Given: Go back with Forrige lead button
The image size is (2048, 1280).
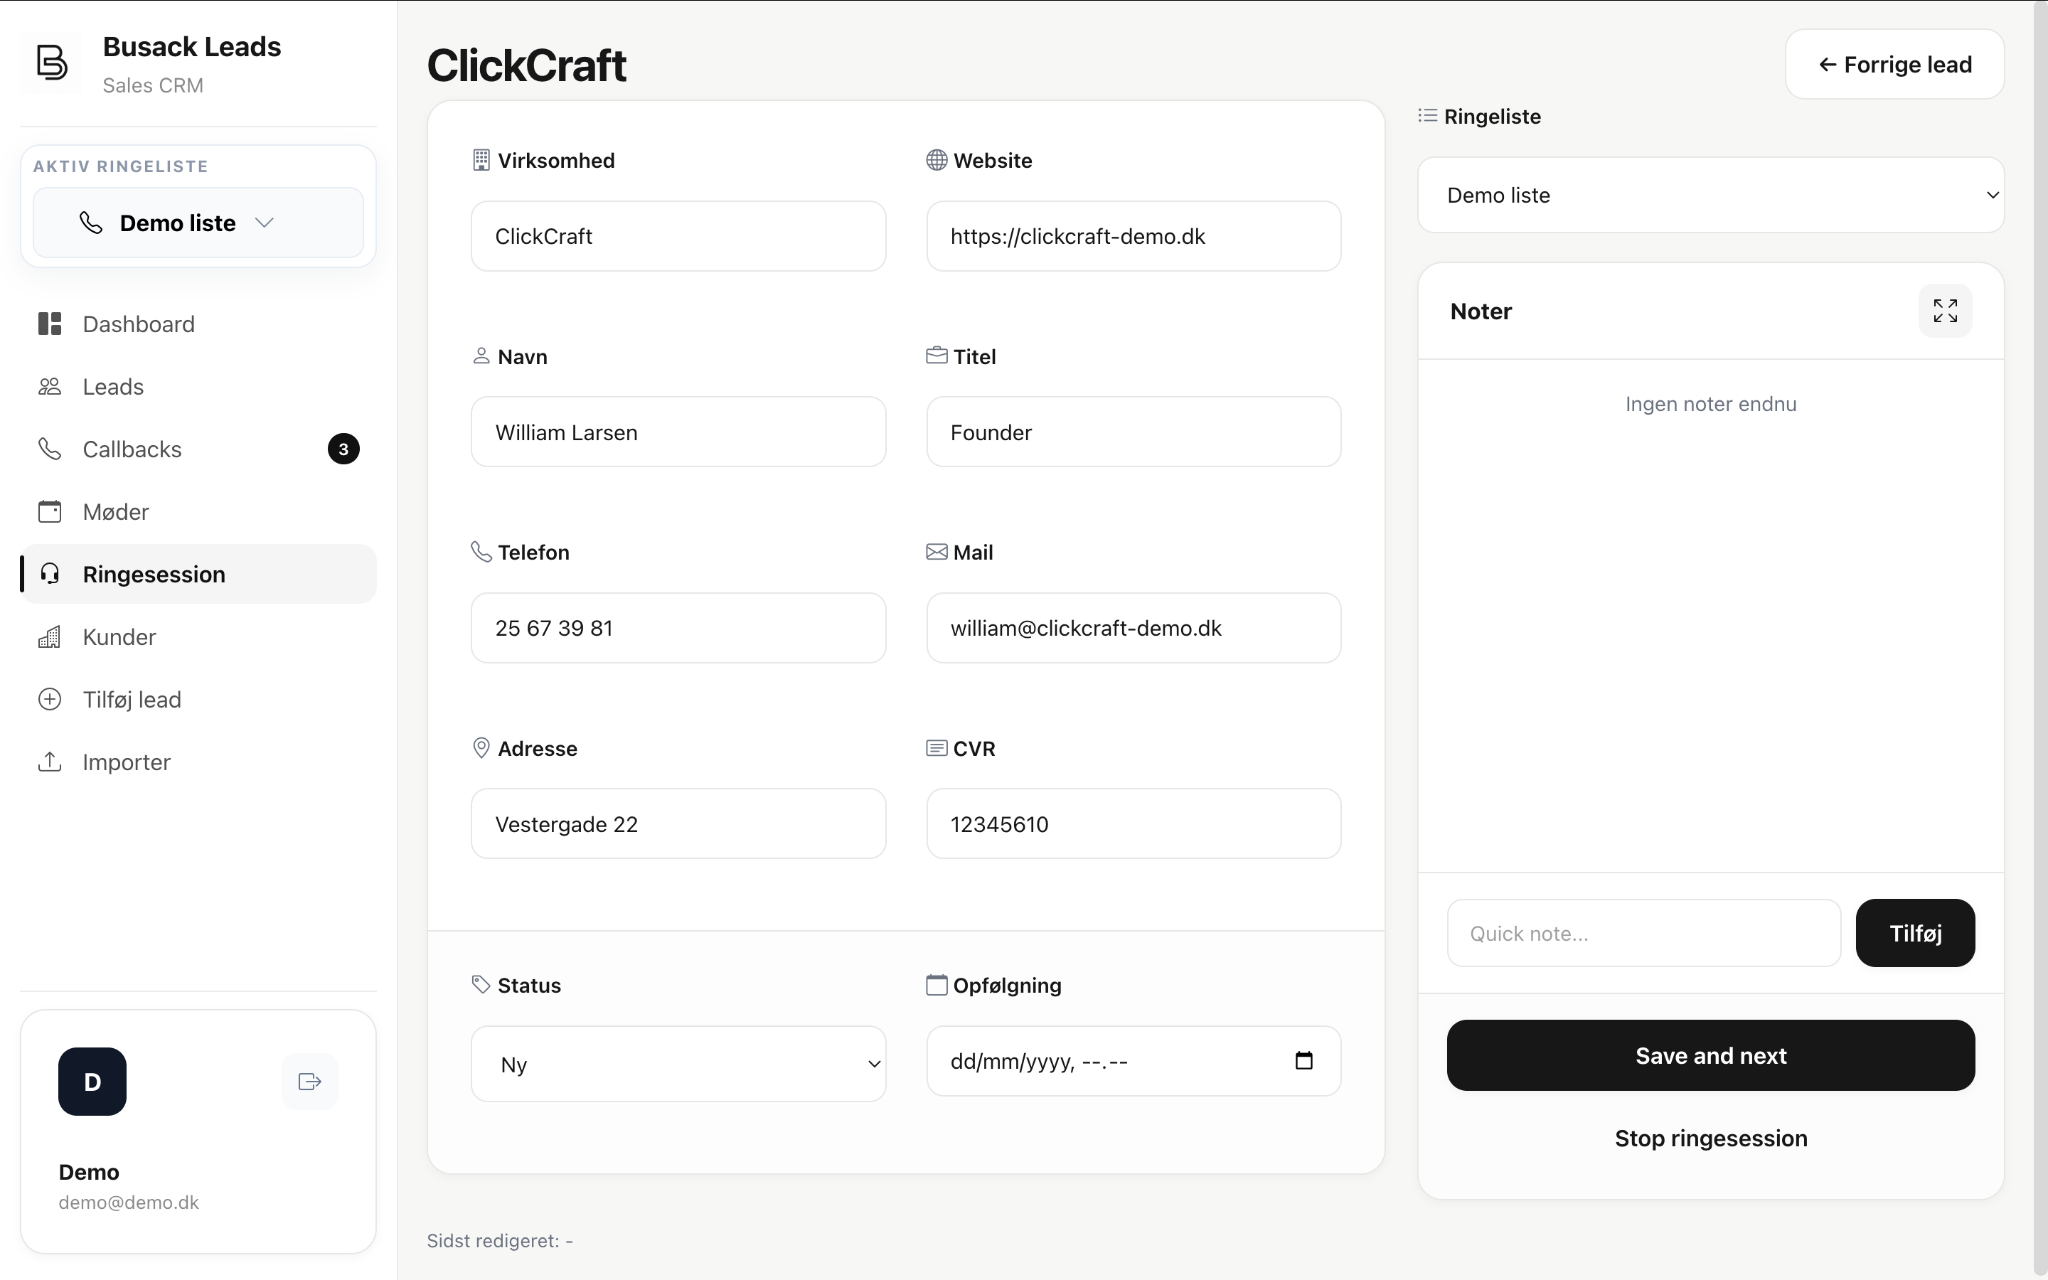Looking at the screenshot, I should 1895,64.
